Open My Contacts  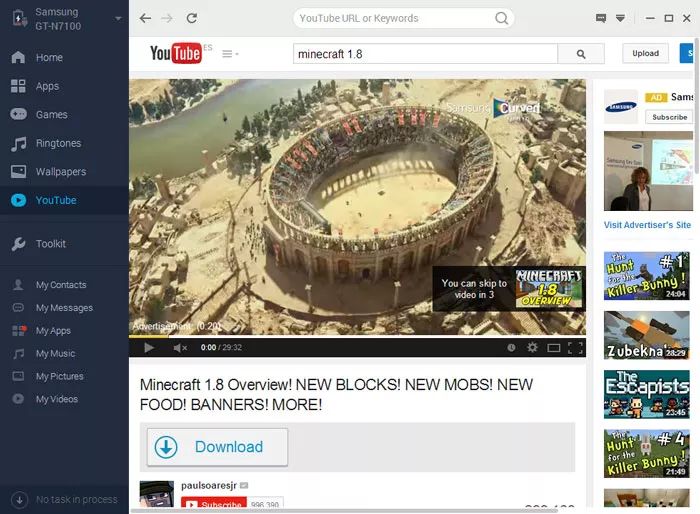(x=64, y=285)
